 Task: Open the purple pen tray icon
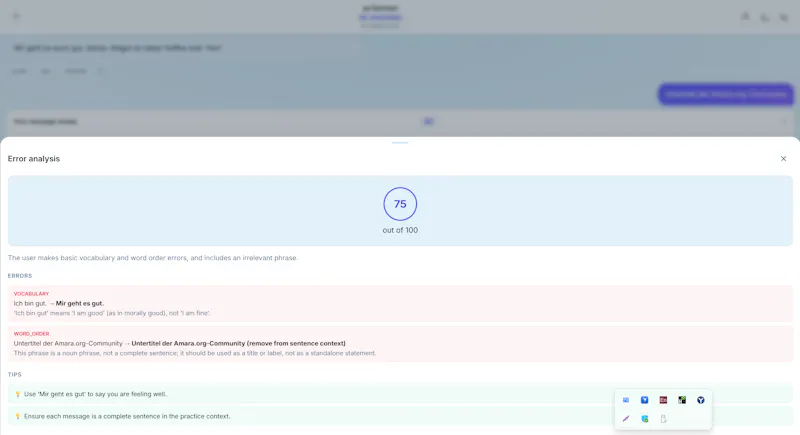626,419
